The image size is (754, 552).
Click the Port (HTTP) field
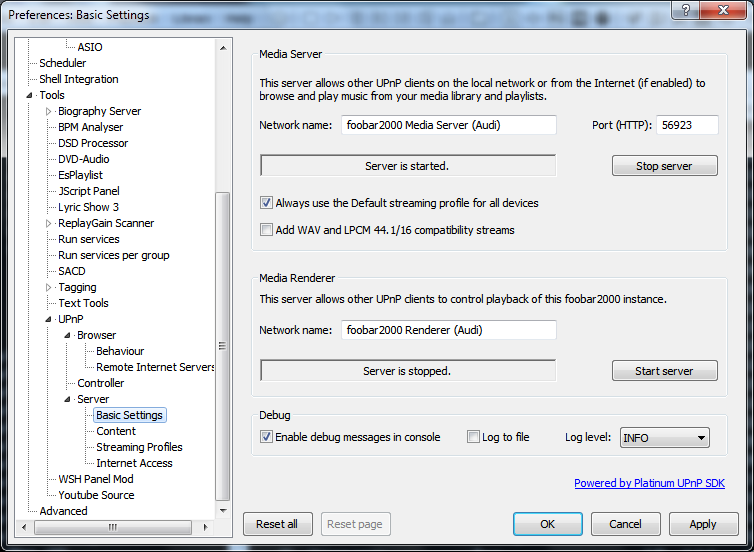(687, 125)
